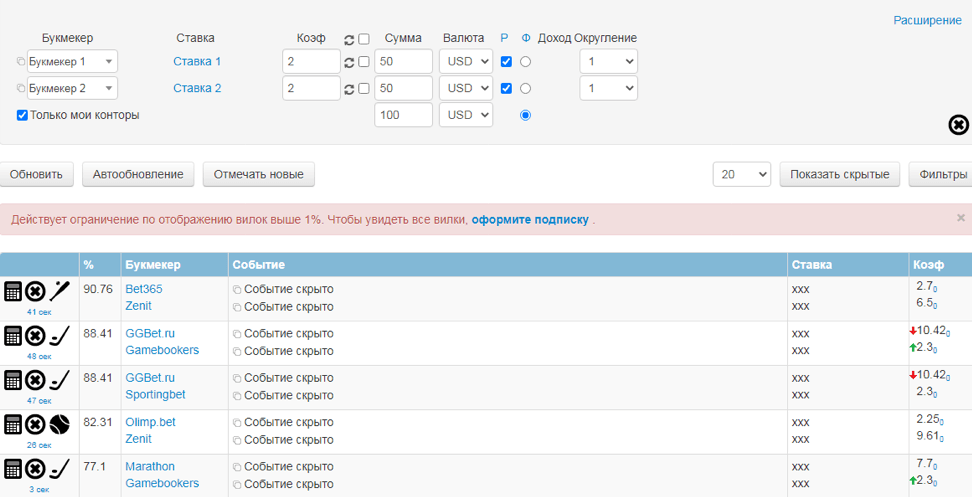The image size is (972, 497).
Task: Enable Автообновление button
Action: (138, 174)
